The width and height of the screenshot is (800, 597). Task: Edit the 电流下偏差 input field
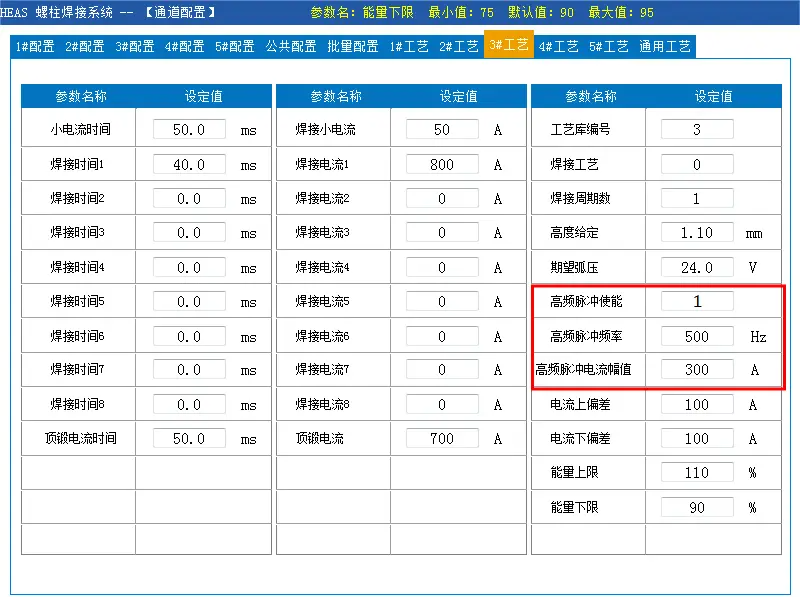(x=697, y=438)
